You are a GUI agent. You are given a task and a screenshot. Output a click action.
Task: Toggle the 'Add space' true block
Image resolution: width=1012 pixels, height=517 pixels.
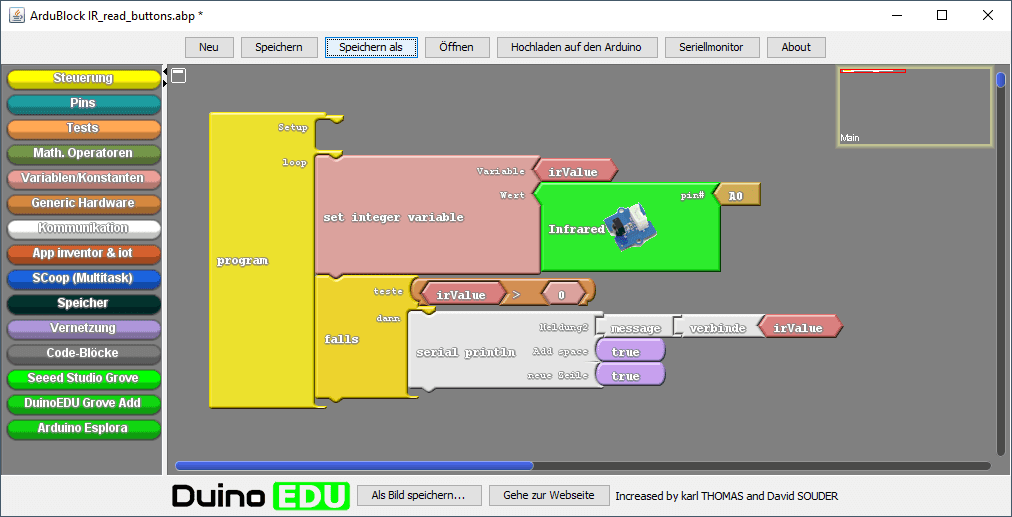[629, 351]
